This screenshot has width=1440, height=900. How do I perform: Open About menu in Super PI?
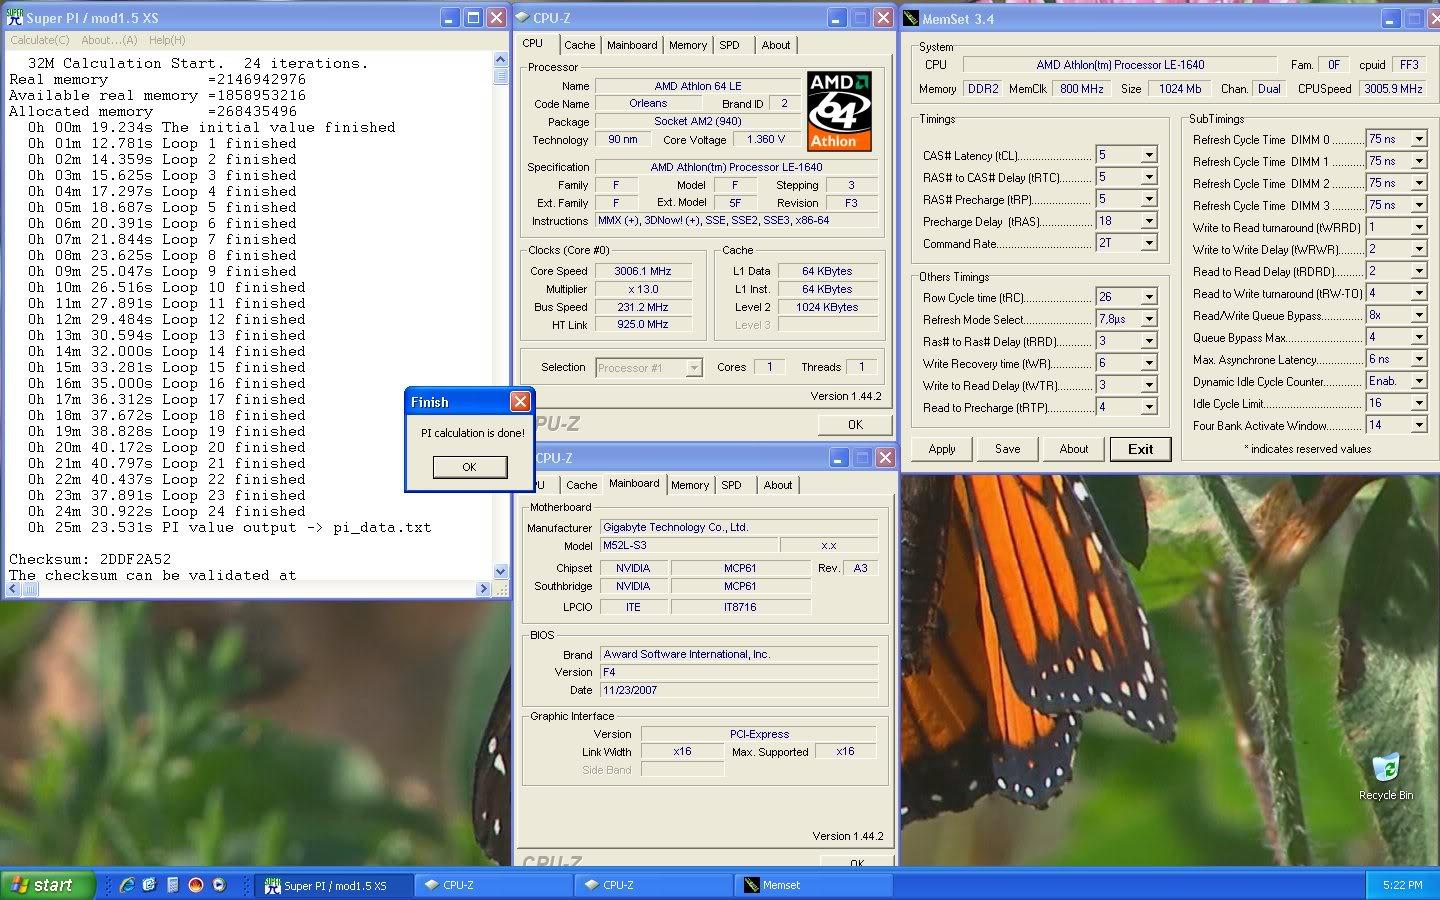[109, 40]
